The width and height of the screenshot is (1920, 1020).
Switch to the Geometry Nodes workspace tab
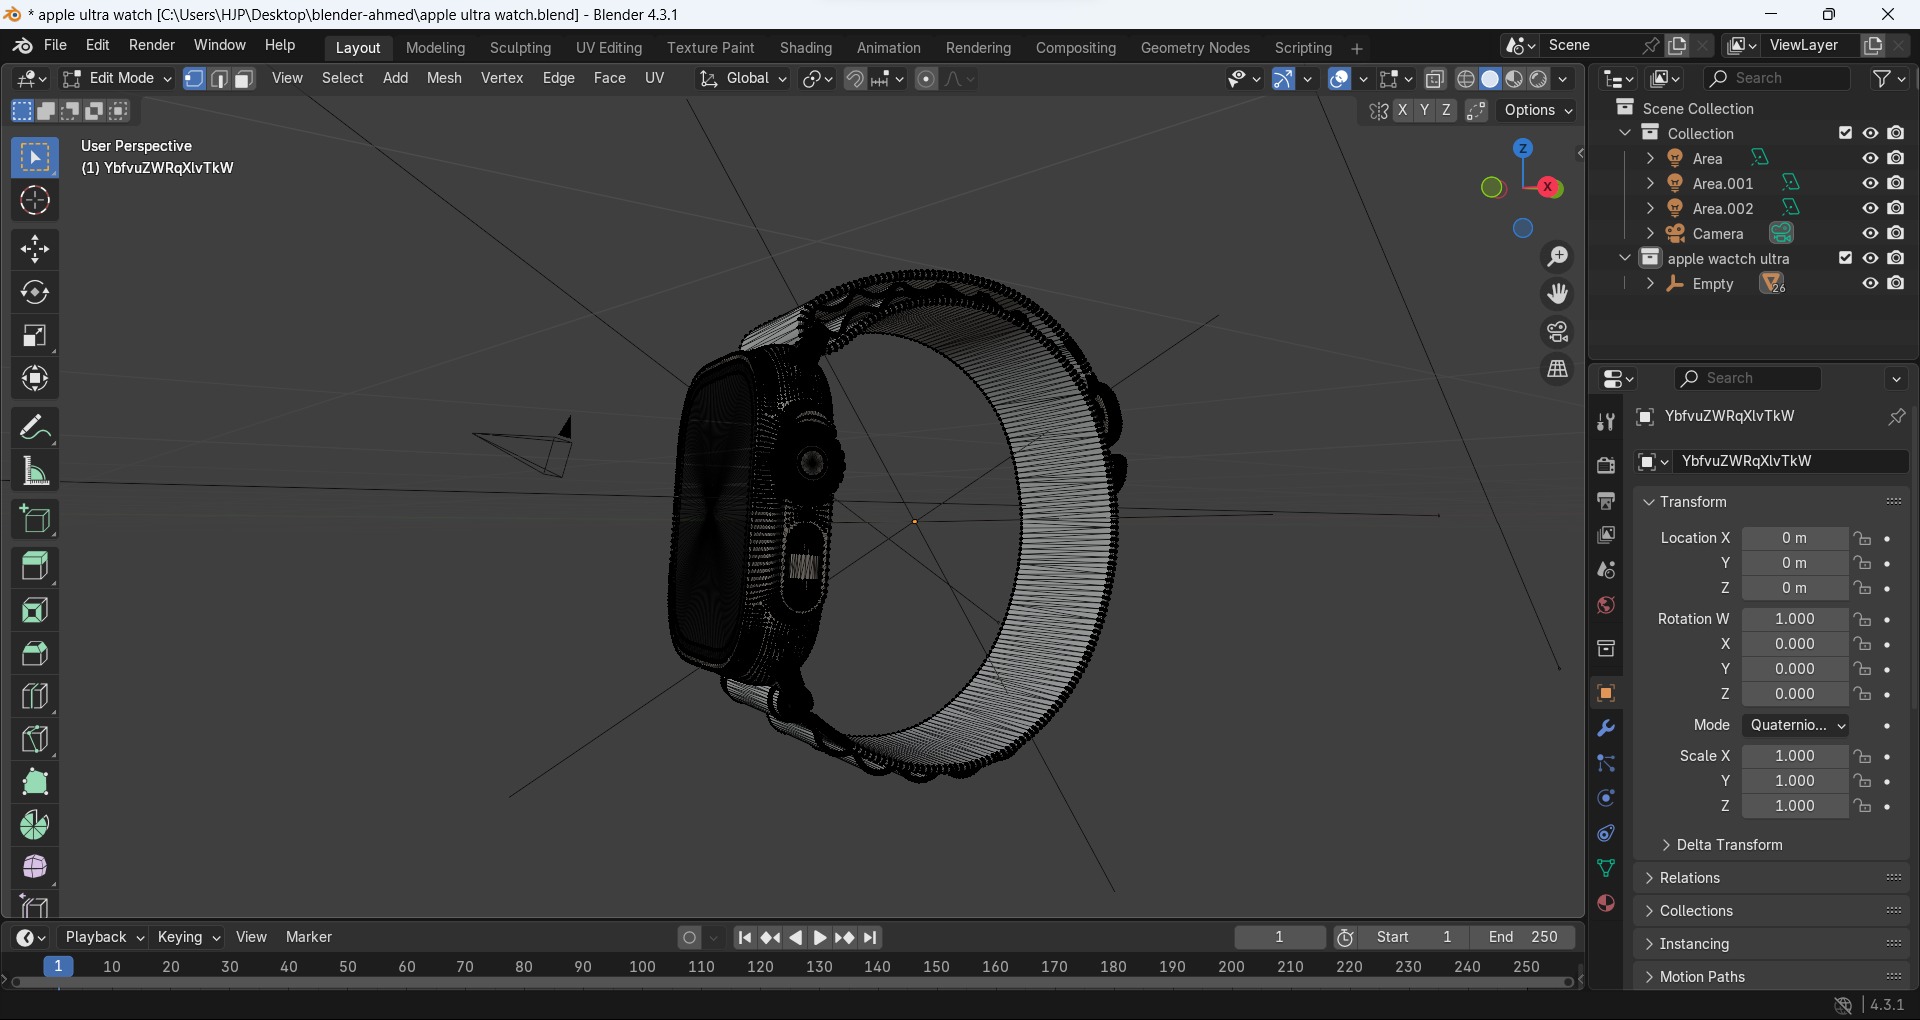coord(1195,48)
